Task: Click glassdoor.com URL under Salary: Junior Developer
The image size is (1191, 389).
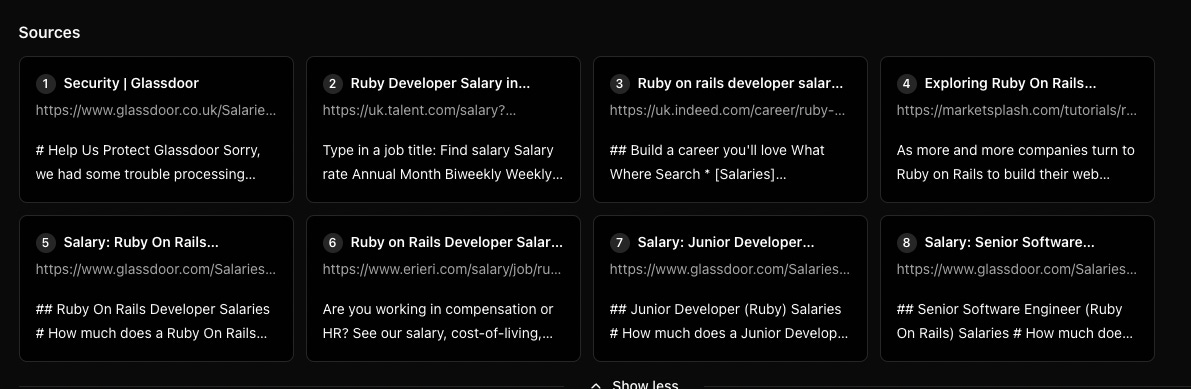Action: 730,269
